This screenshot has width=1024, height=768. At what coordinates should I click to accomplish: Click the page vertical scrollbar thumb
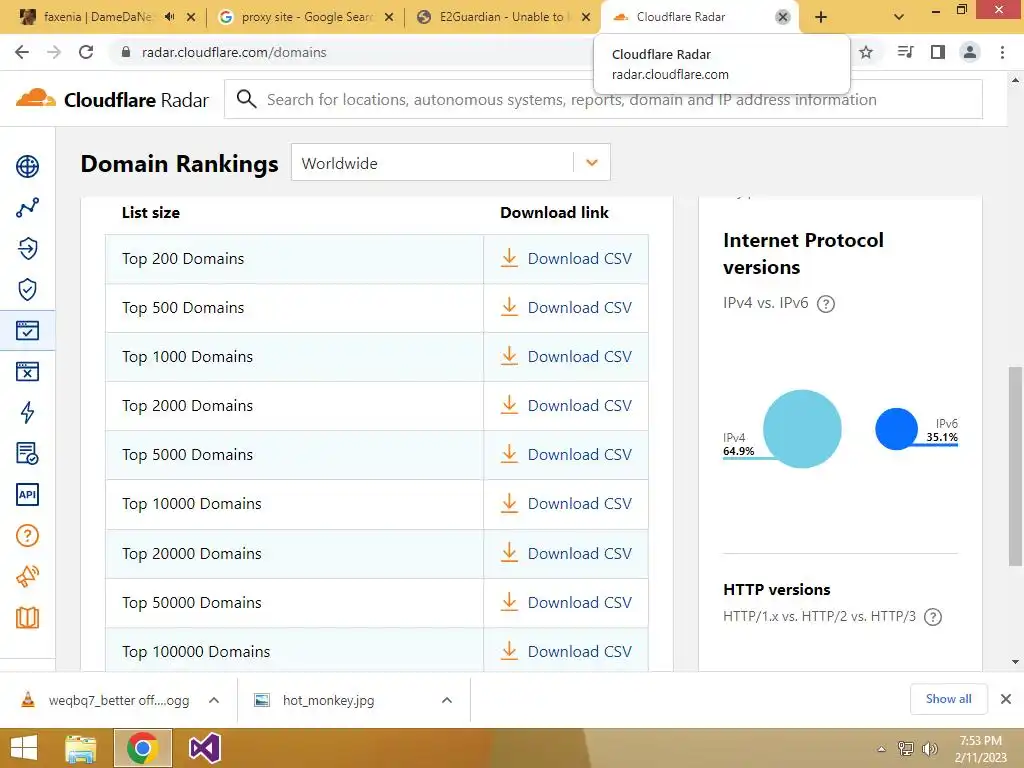(1015, 467)
